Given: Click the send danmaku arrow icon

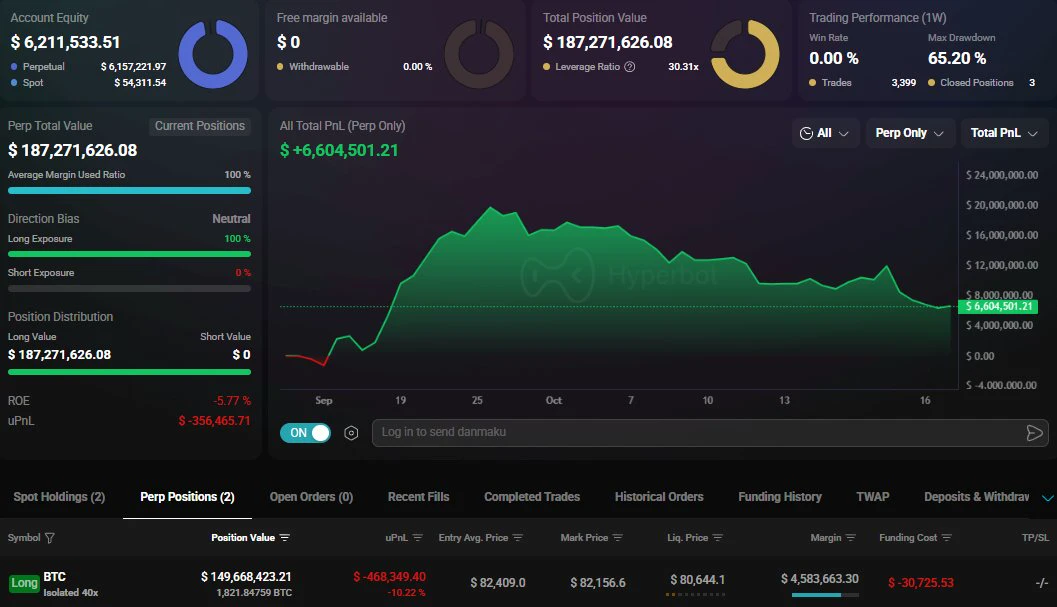Looking at the screenshot, I should click(x=1034, y=433).
